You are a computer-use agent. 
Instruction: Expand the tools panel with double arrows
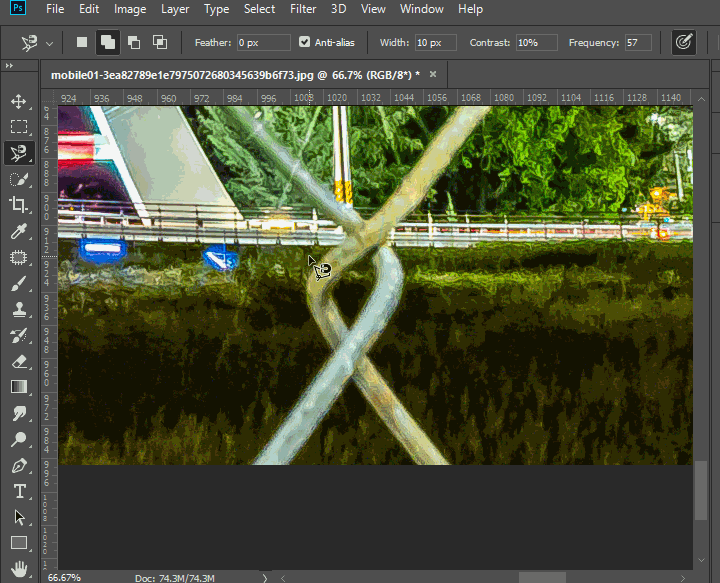[9, 66]
